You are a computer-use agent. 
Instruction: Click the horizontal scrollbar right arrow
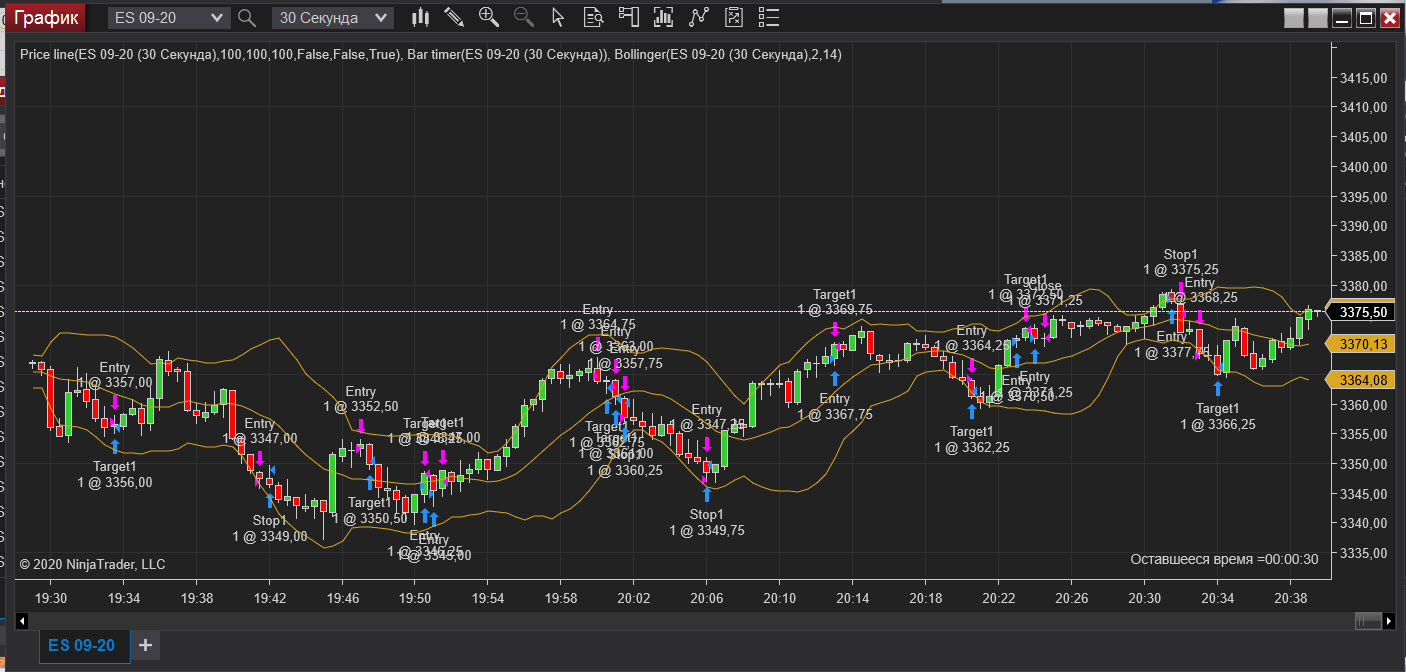pos(1390,622)
